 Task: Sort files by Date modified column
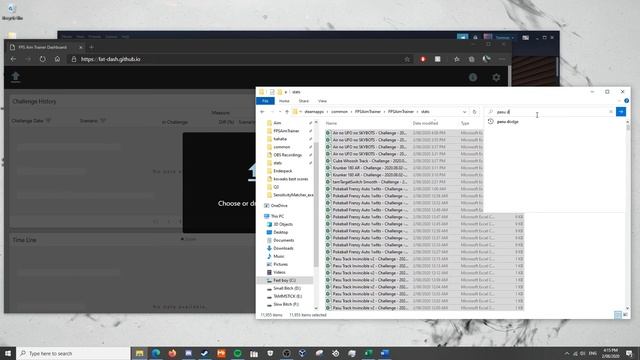425,123
